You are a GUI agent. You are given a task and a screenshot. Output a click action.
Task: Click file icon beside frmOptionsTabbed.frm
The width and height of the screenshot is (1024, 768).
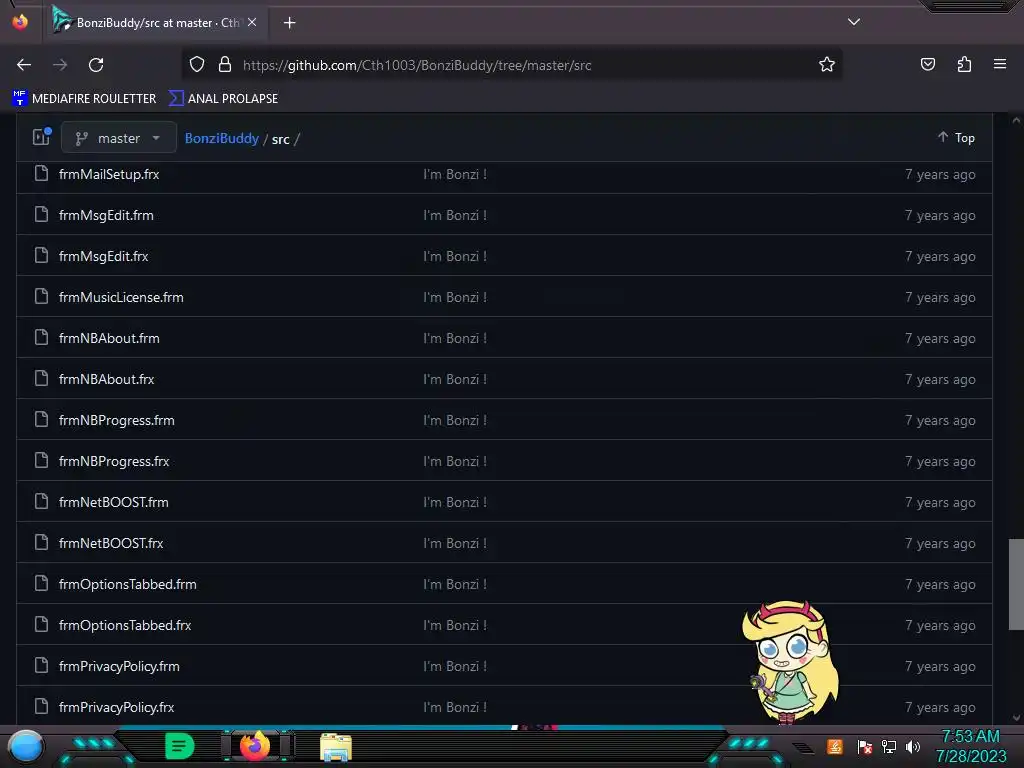[x=41, y=583]
